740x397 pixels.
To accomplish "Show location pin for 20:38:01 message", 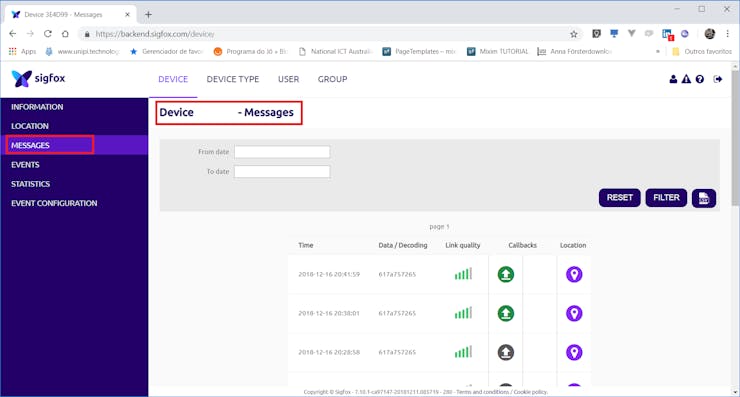I will point(574,313).
